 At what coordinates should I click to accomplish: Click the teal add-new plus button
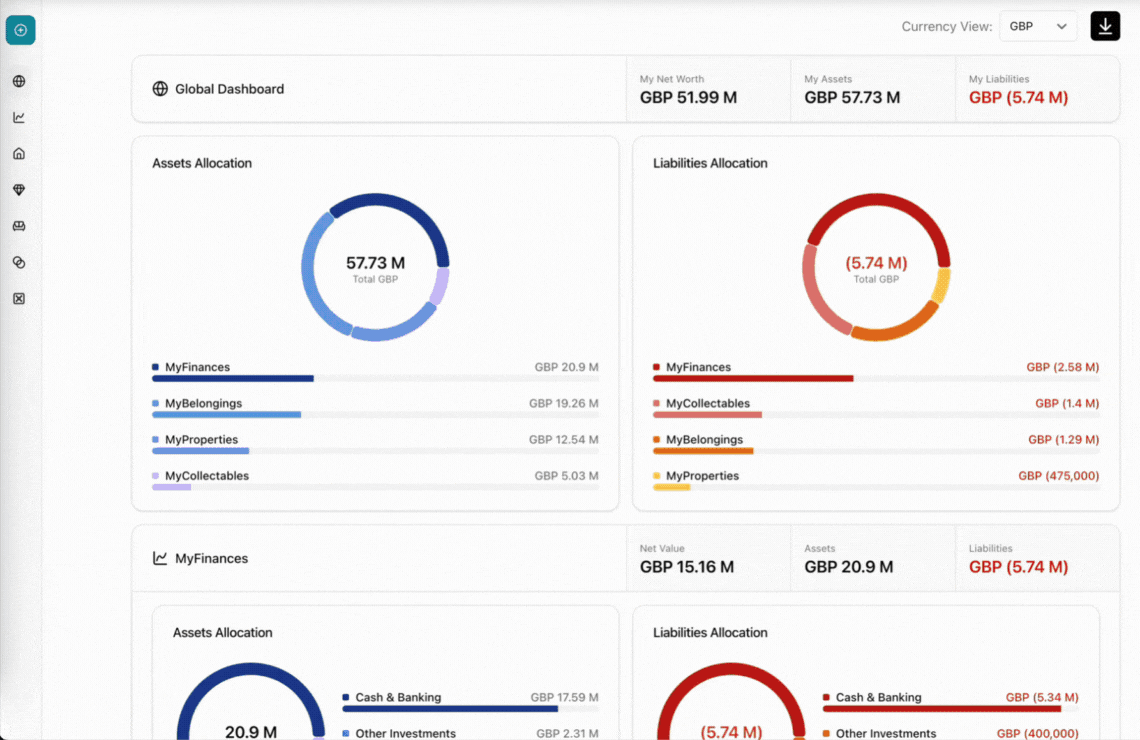coord(20,30)
